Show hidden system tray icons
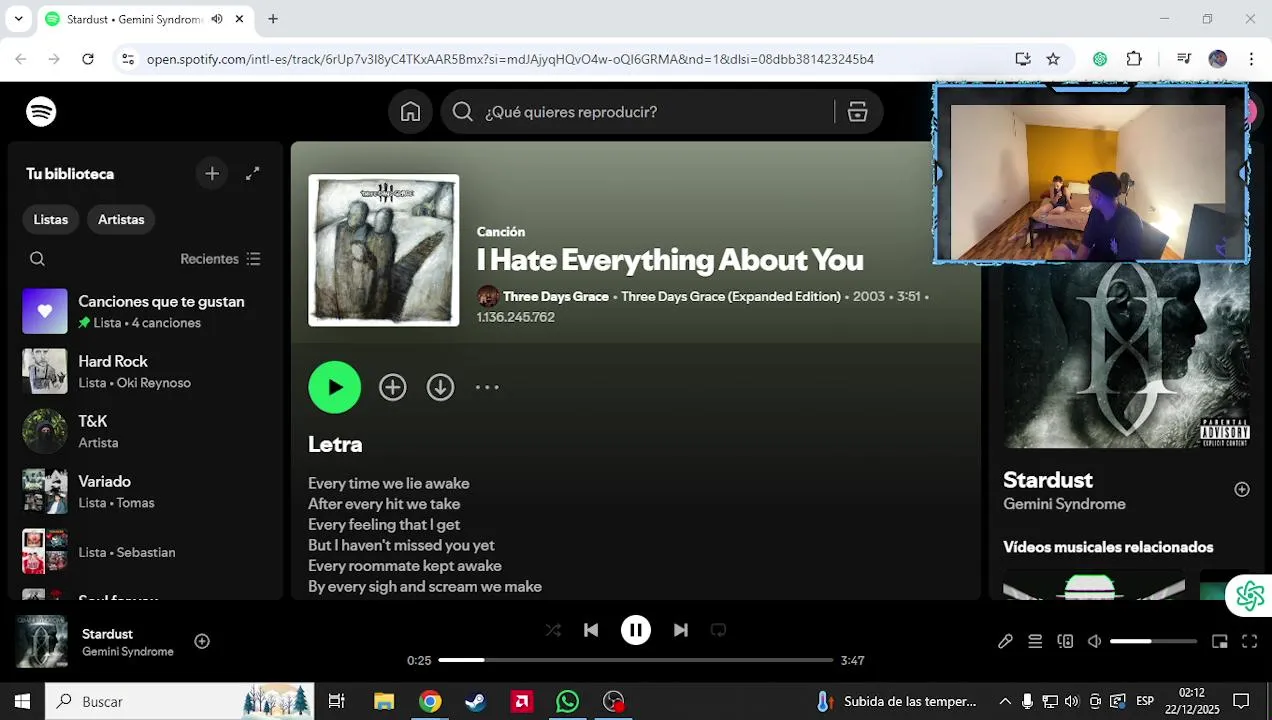The width and height of the screenshot is (1272, 720). point(1005,701)
